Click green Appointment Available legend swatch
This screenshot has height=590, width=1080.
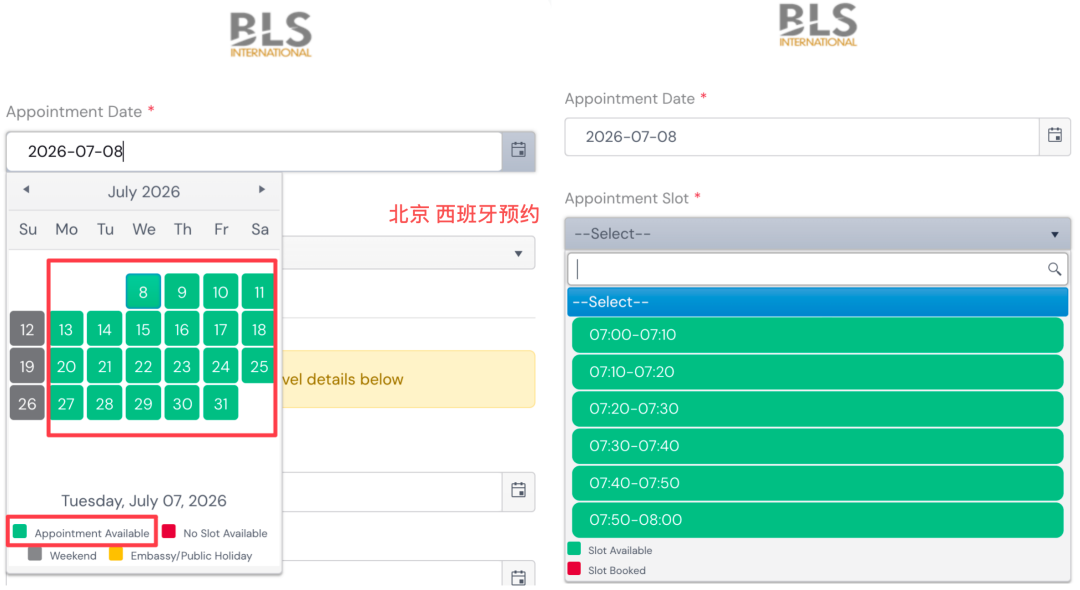[x=20, y=531]
